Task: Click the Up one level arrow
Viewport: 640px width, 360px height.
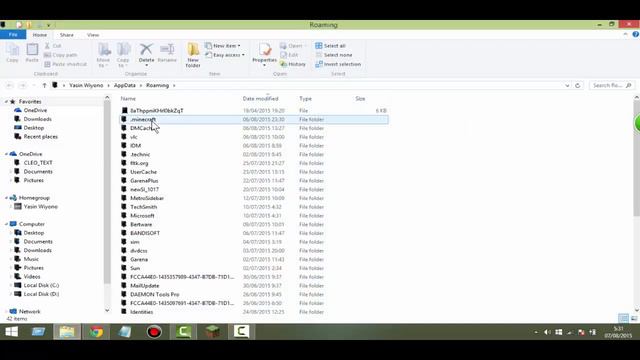Action: click(x=44, y=85)
